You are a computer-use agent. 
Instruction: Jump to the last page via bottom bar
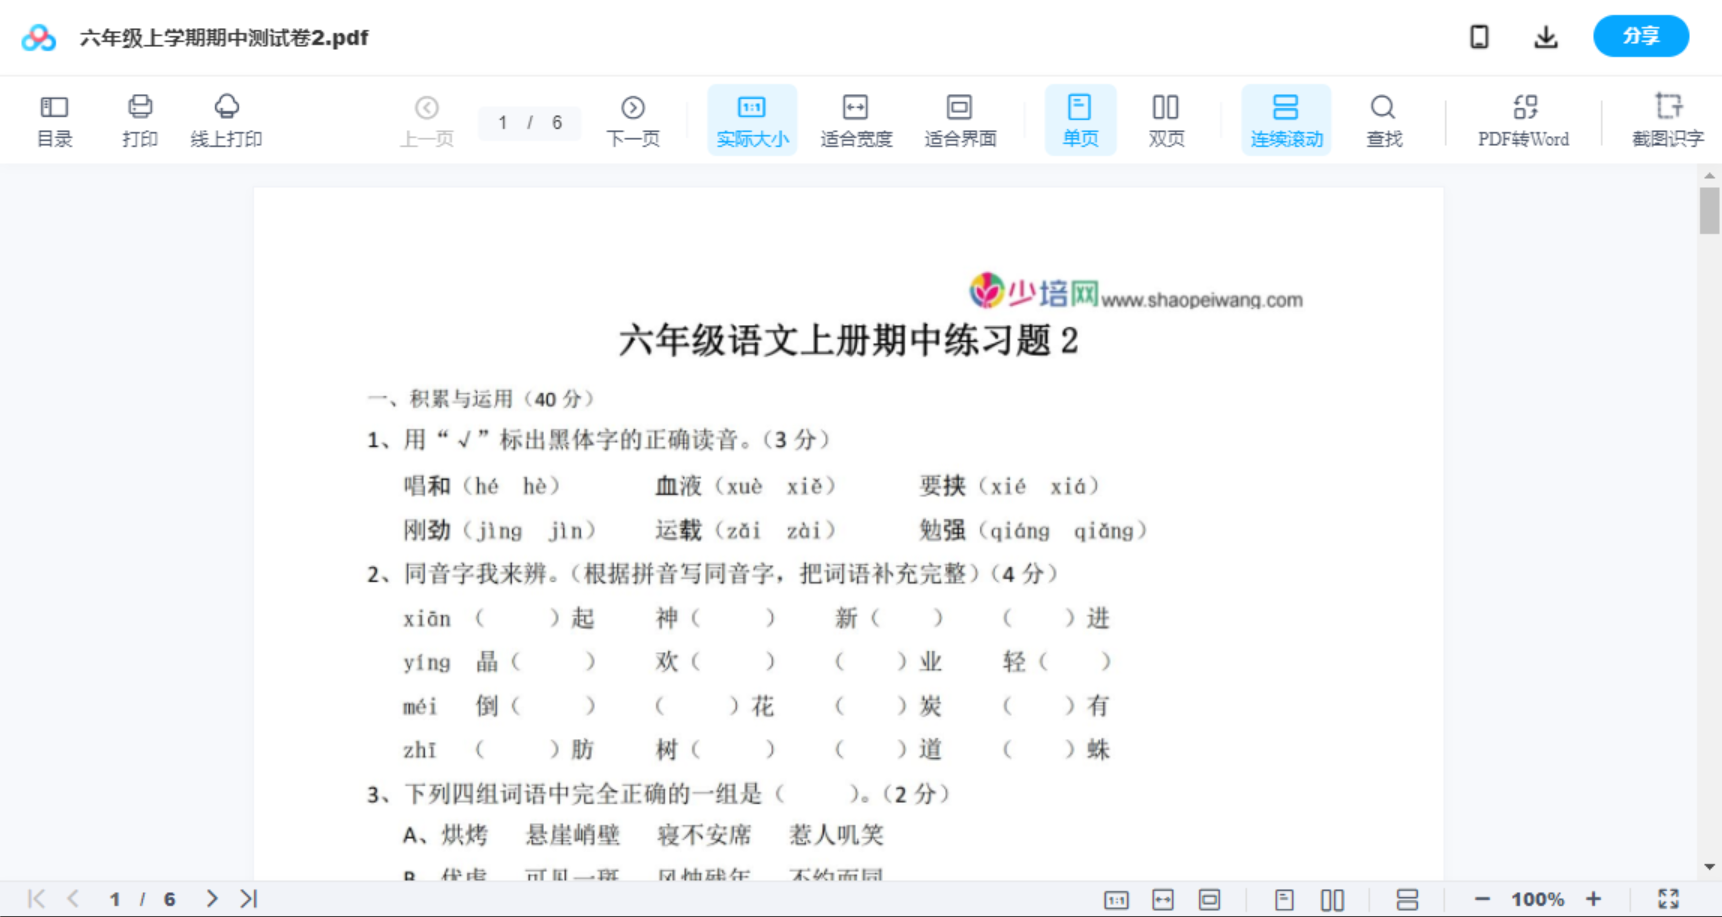[x=247, y=898]
